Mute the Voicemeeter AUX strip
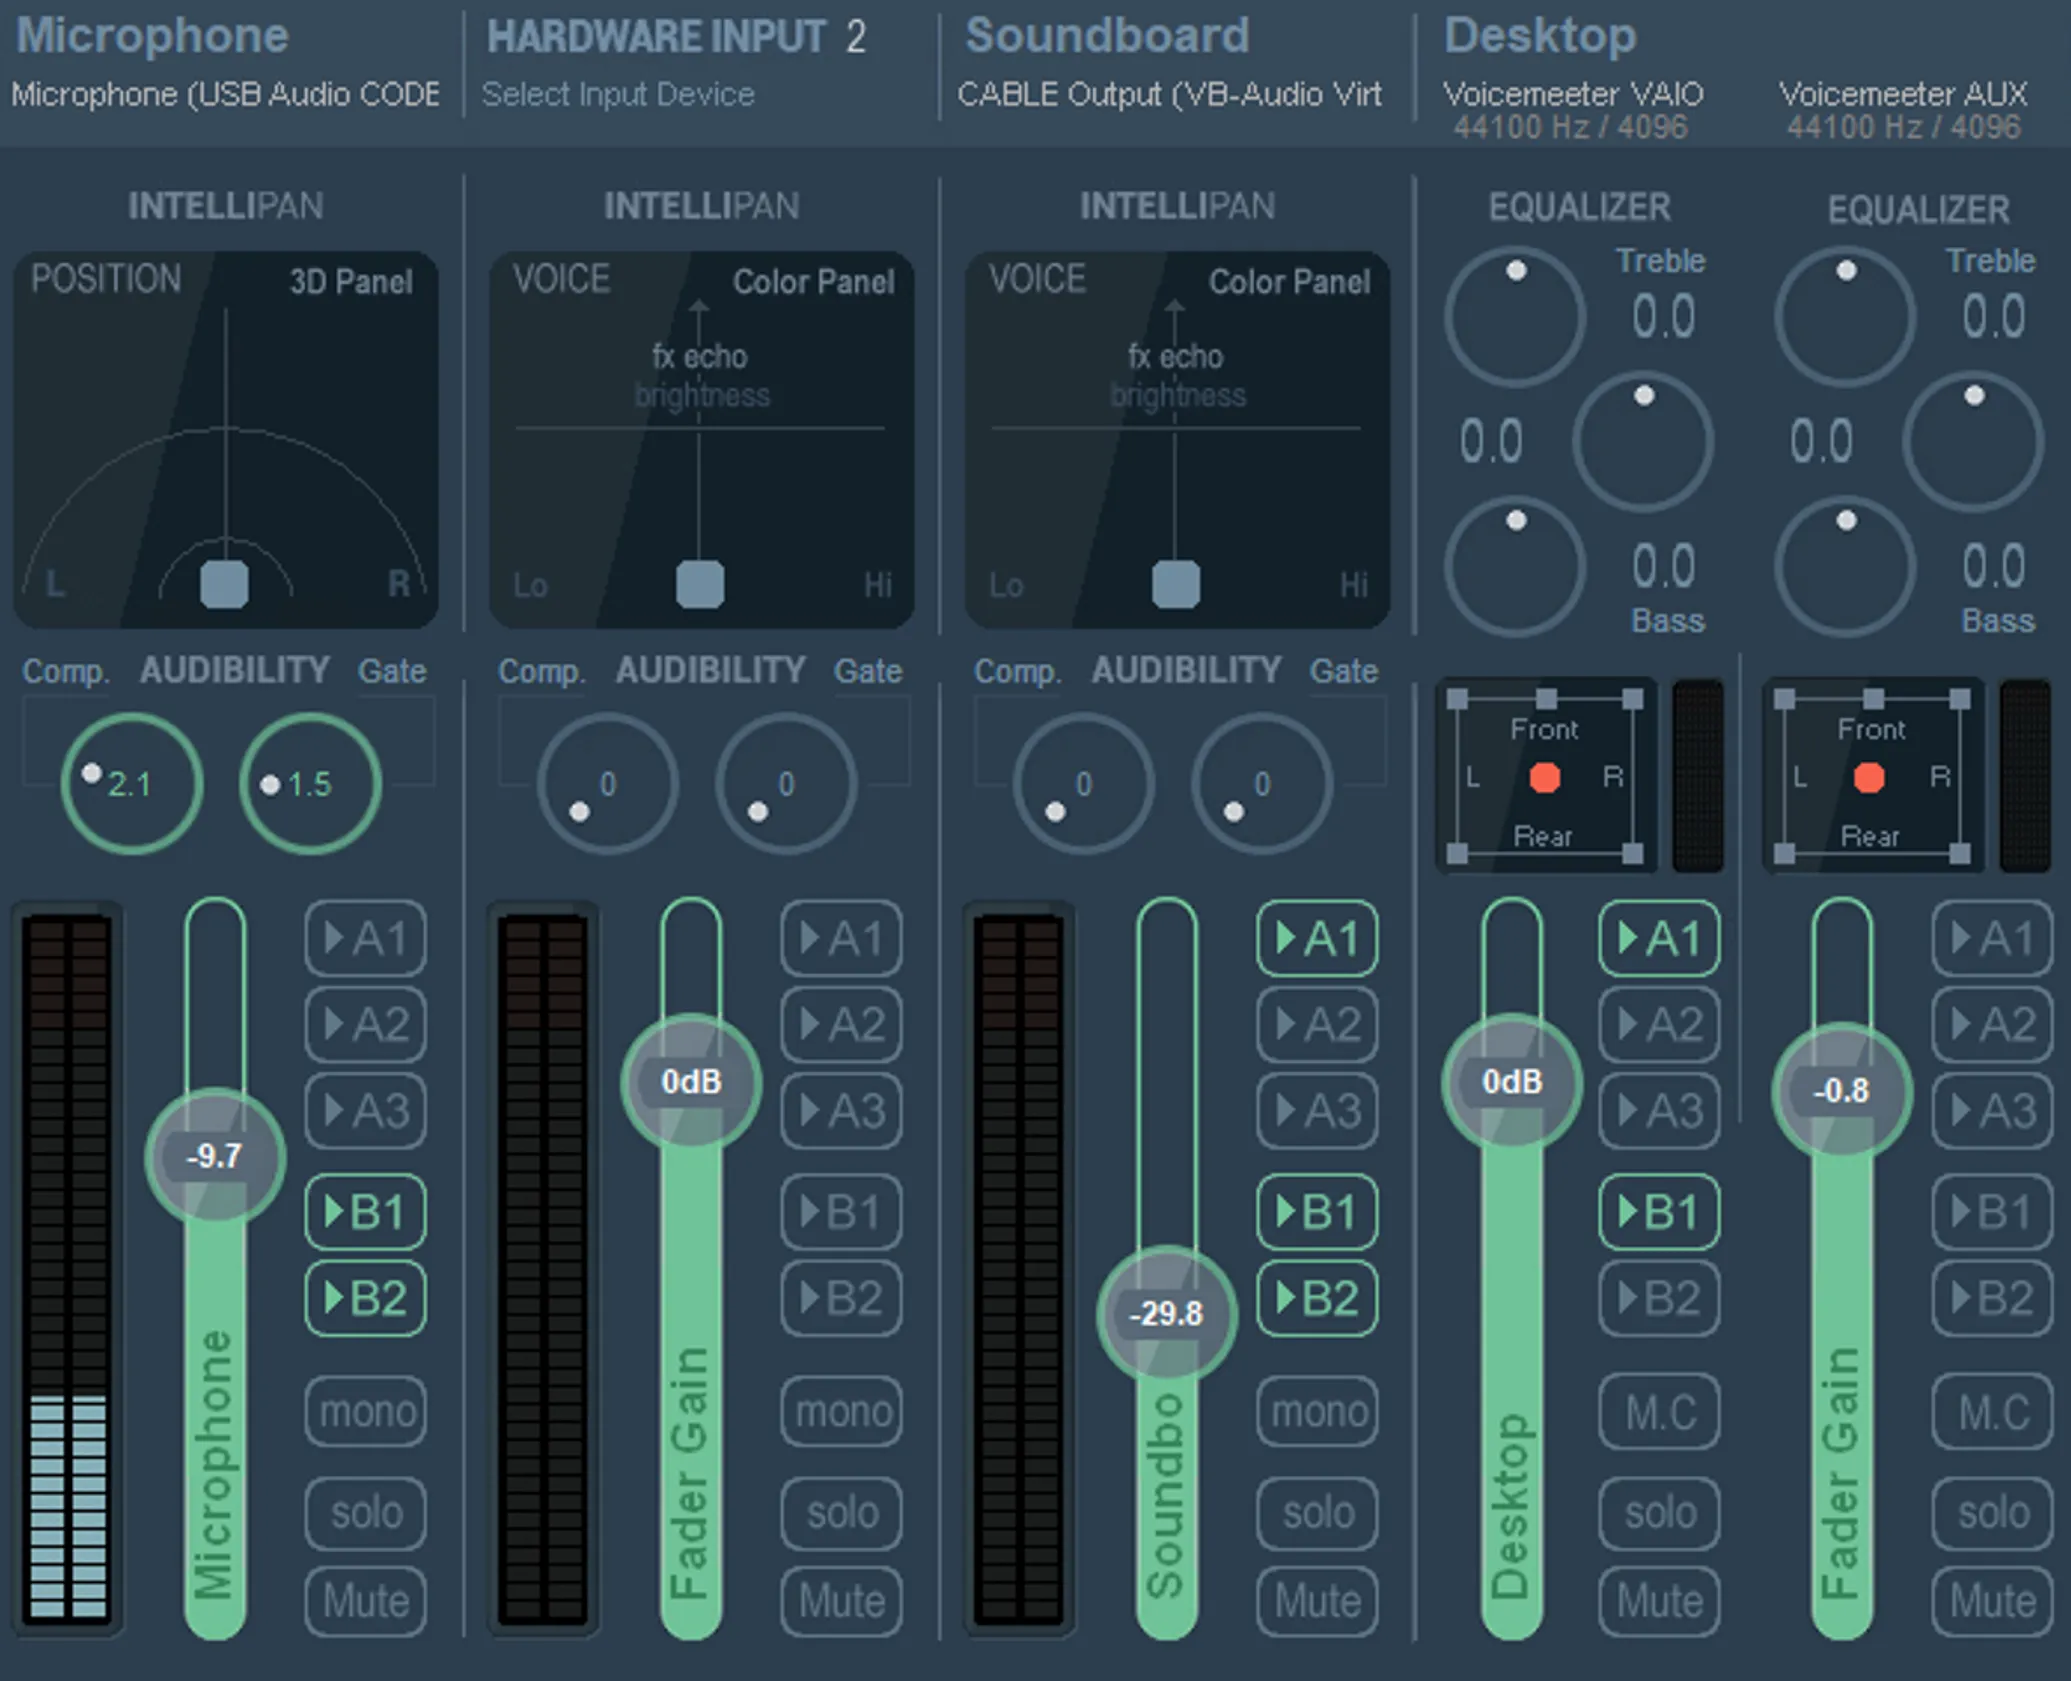2071x1681 pixels. pos(1993,1601)
